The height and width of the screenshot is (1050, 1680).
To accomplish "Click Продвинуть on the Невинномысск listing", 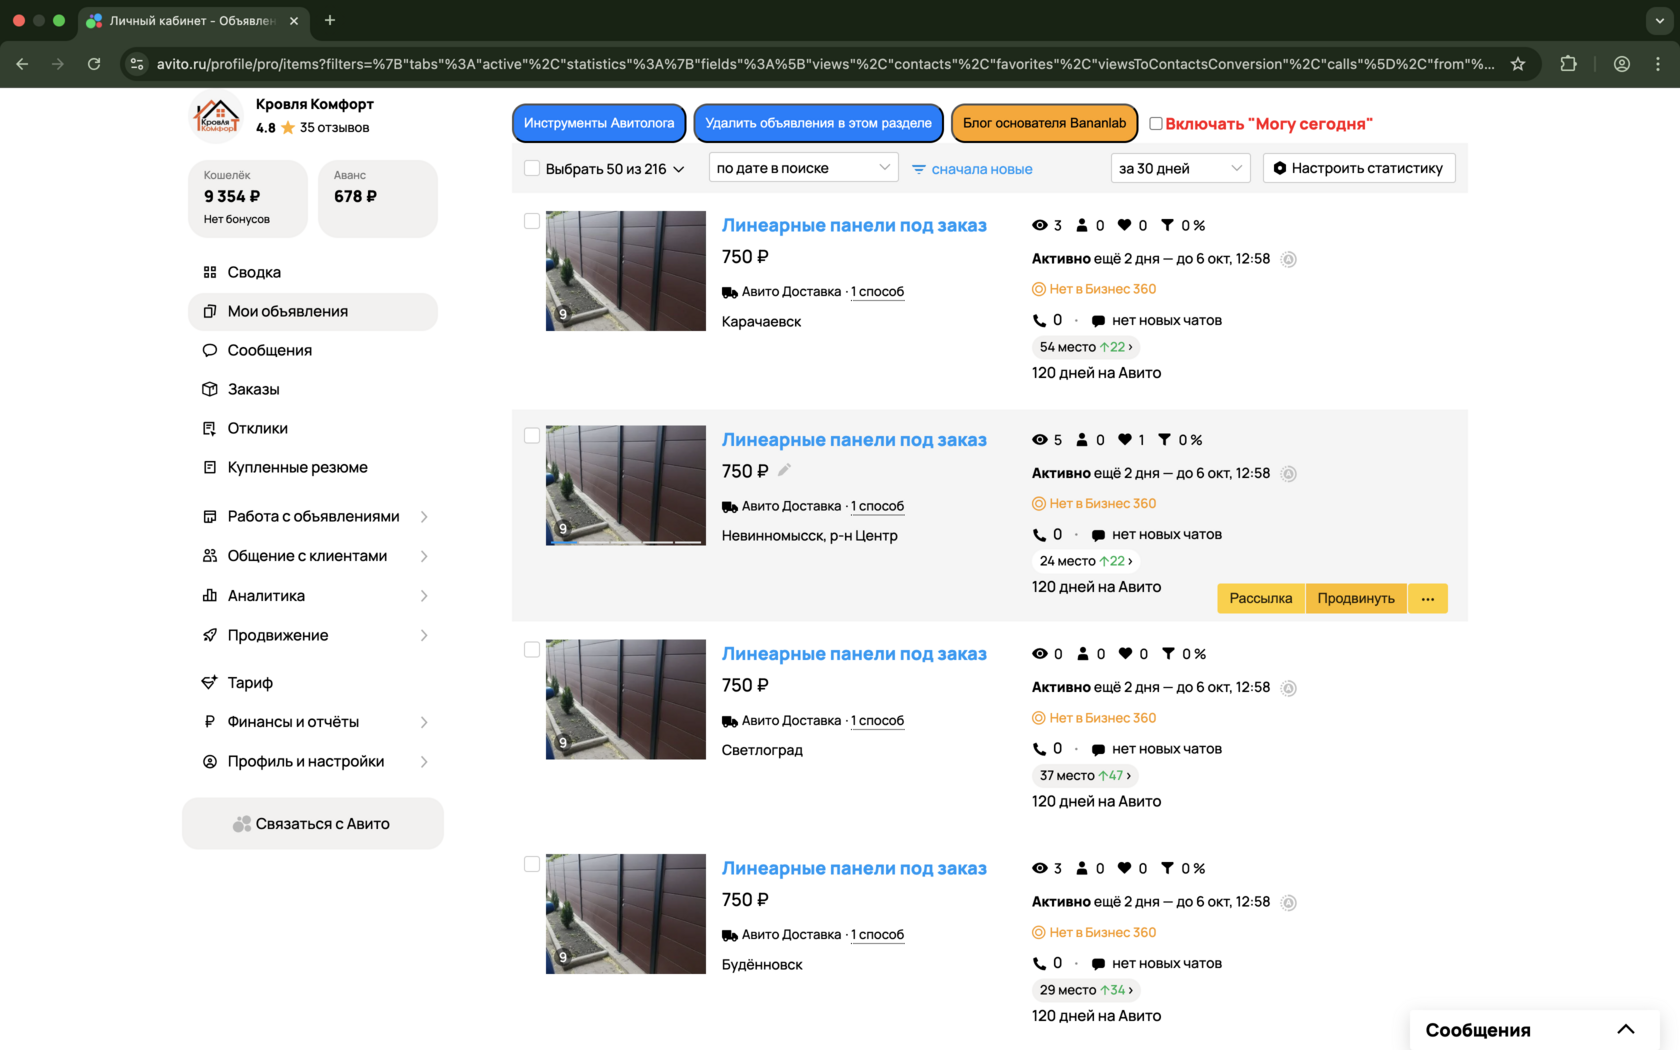I will tap(1356, 598).
